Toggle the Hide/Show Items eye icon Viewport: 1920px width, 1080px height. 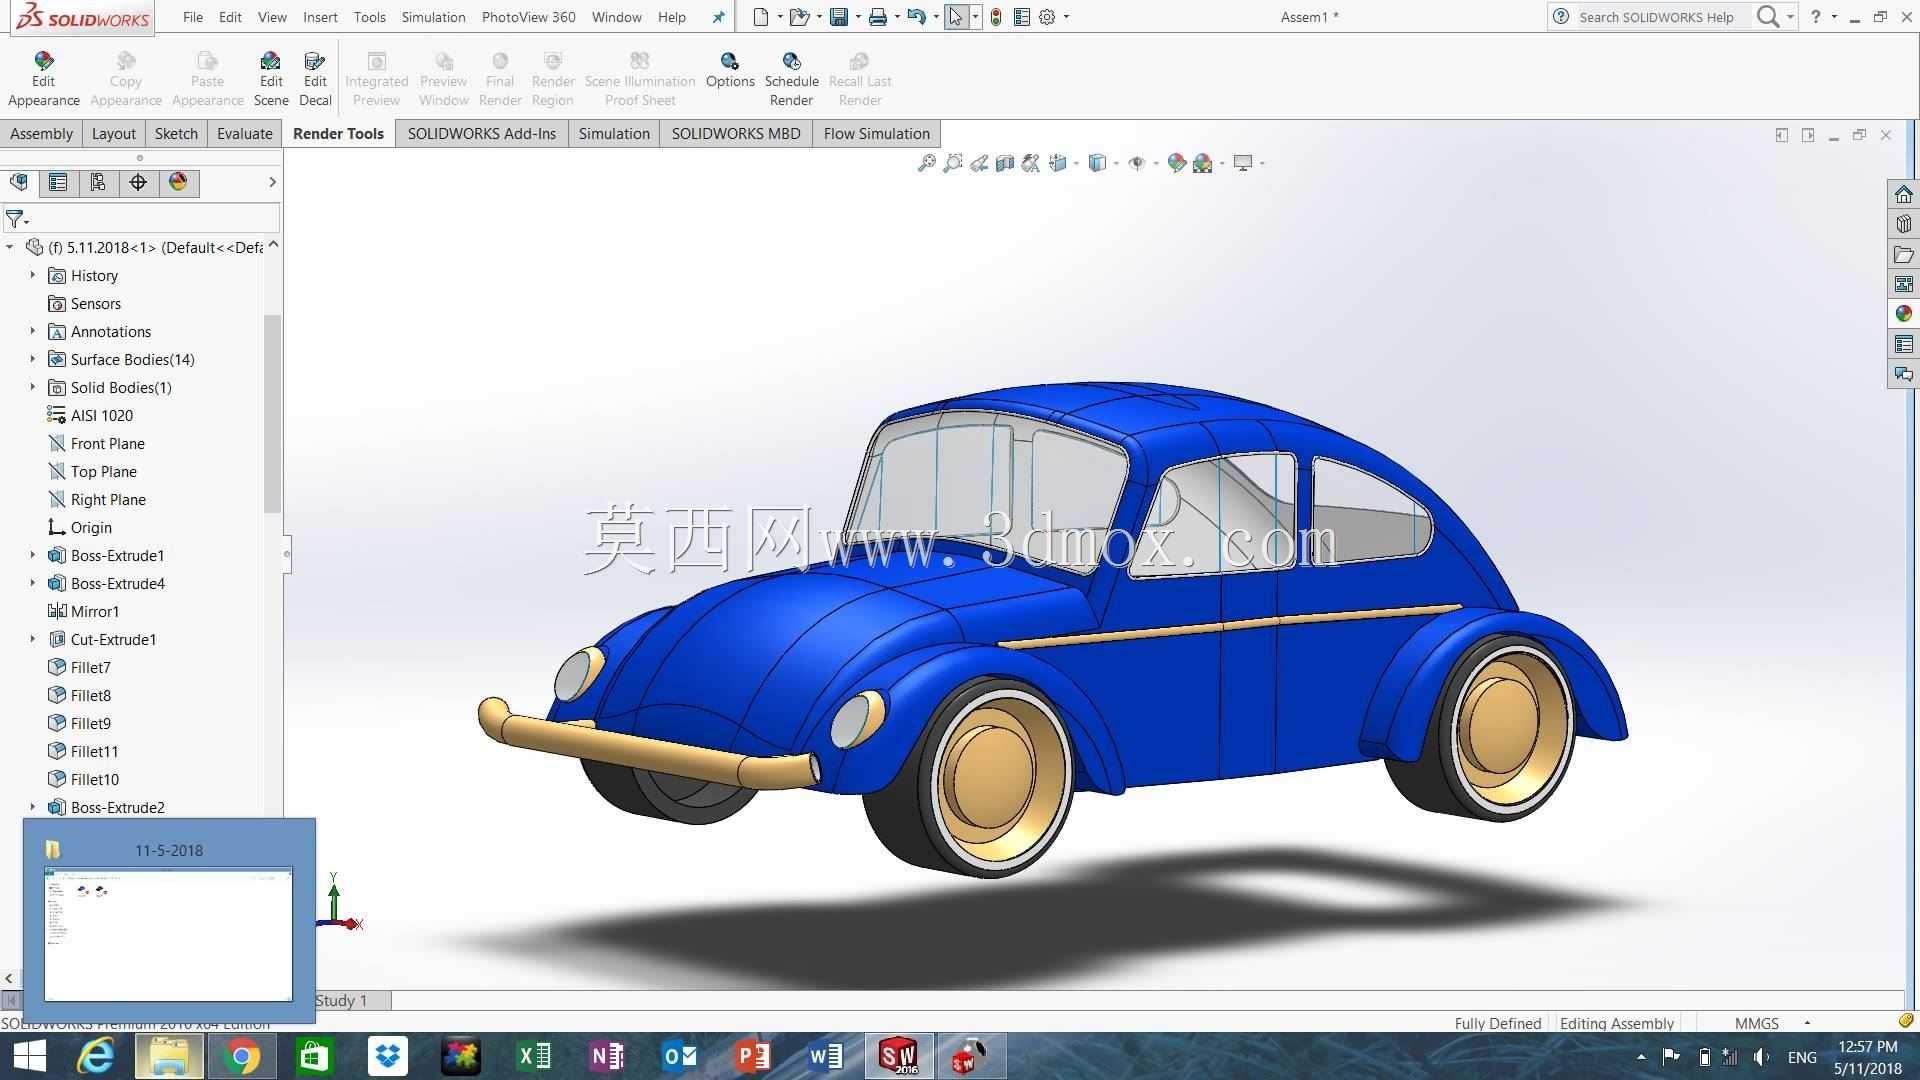[1137, 163]
